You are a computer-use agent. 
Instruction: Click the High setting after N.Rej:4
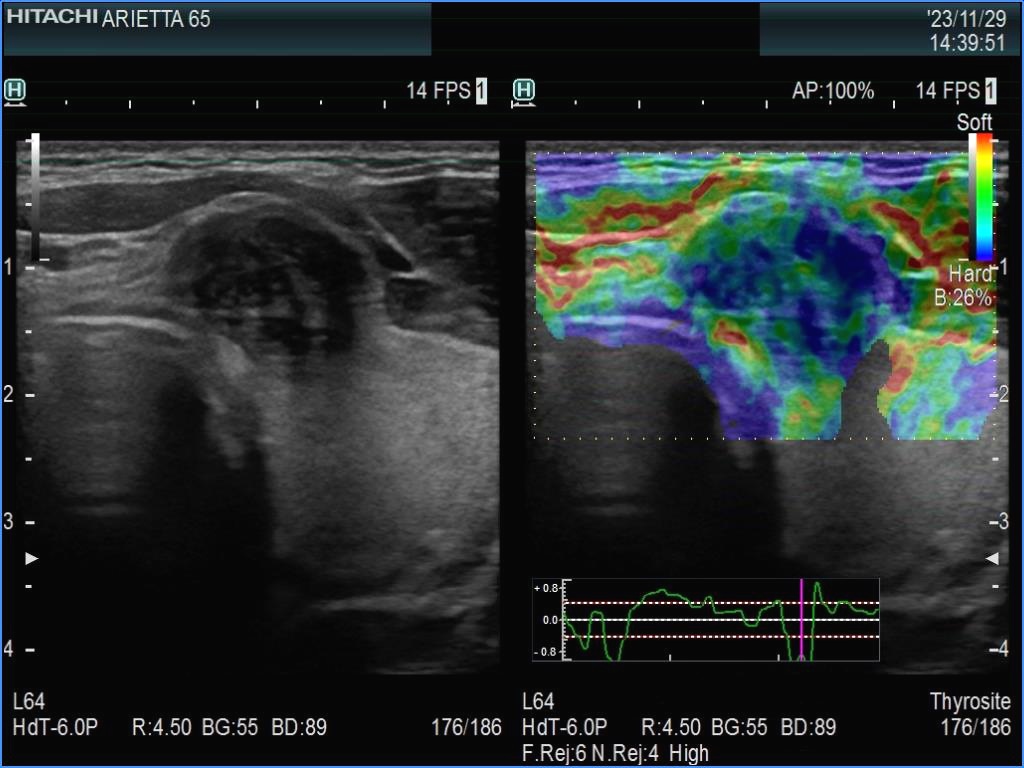689,754
